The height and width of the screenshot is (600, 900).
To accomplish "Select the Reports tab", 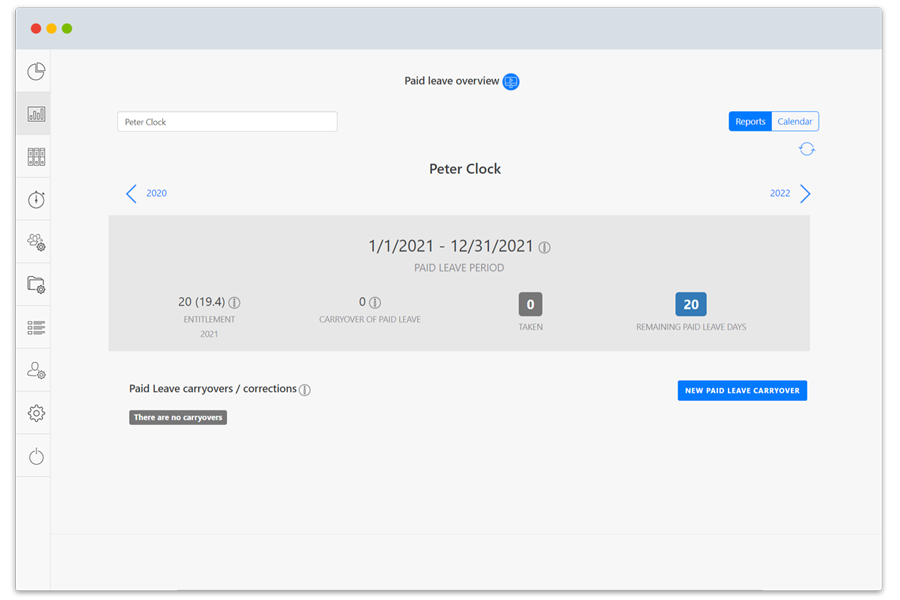I will pyautogui.click(x=750, y=122).
